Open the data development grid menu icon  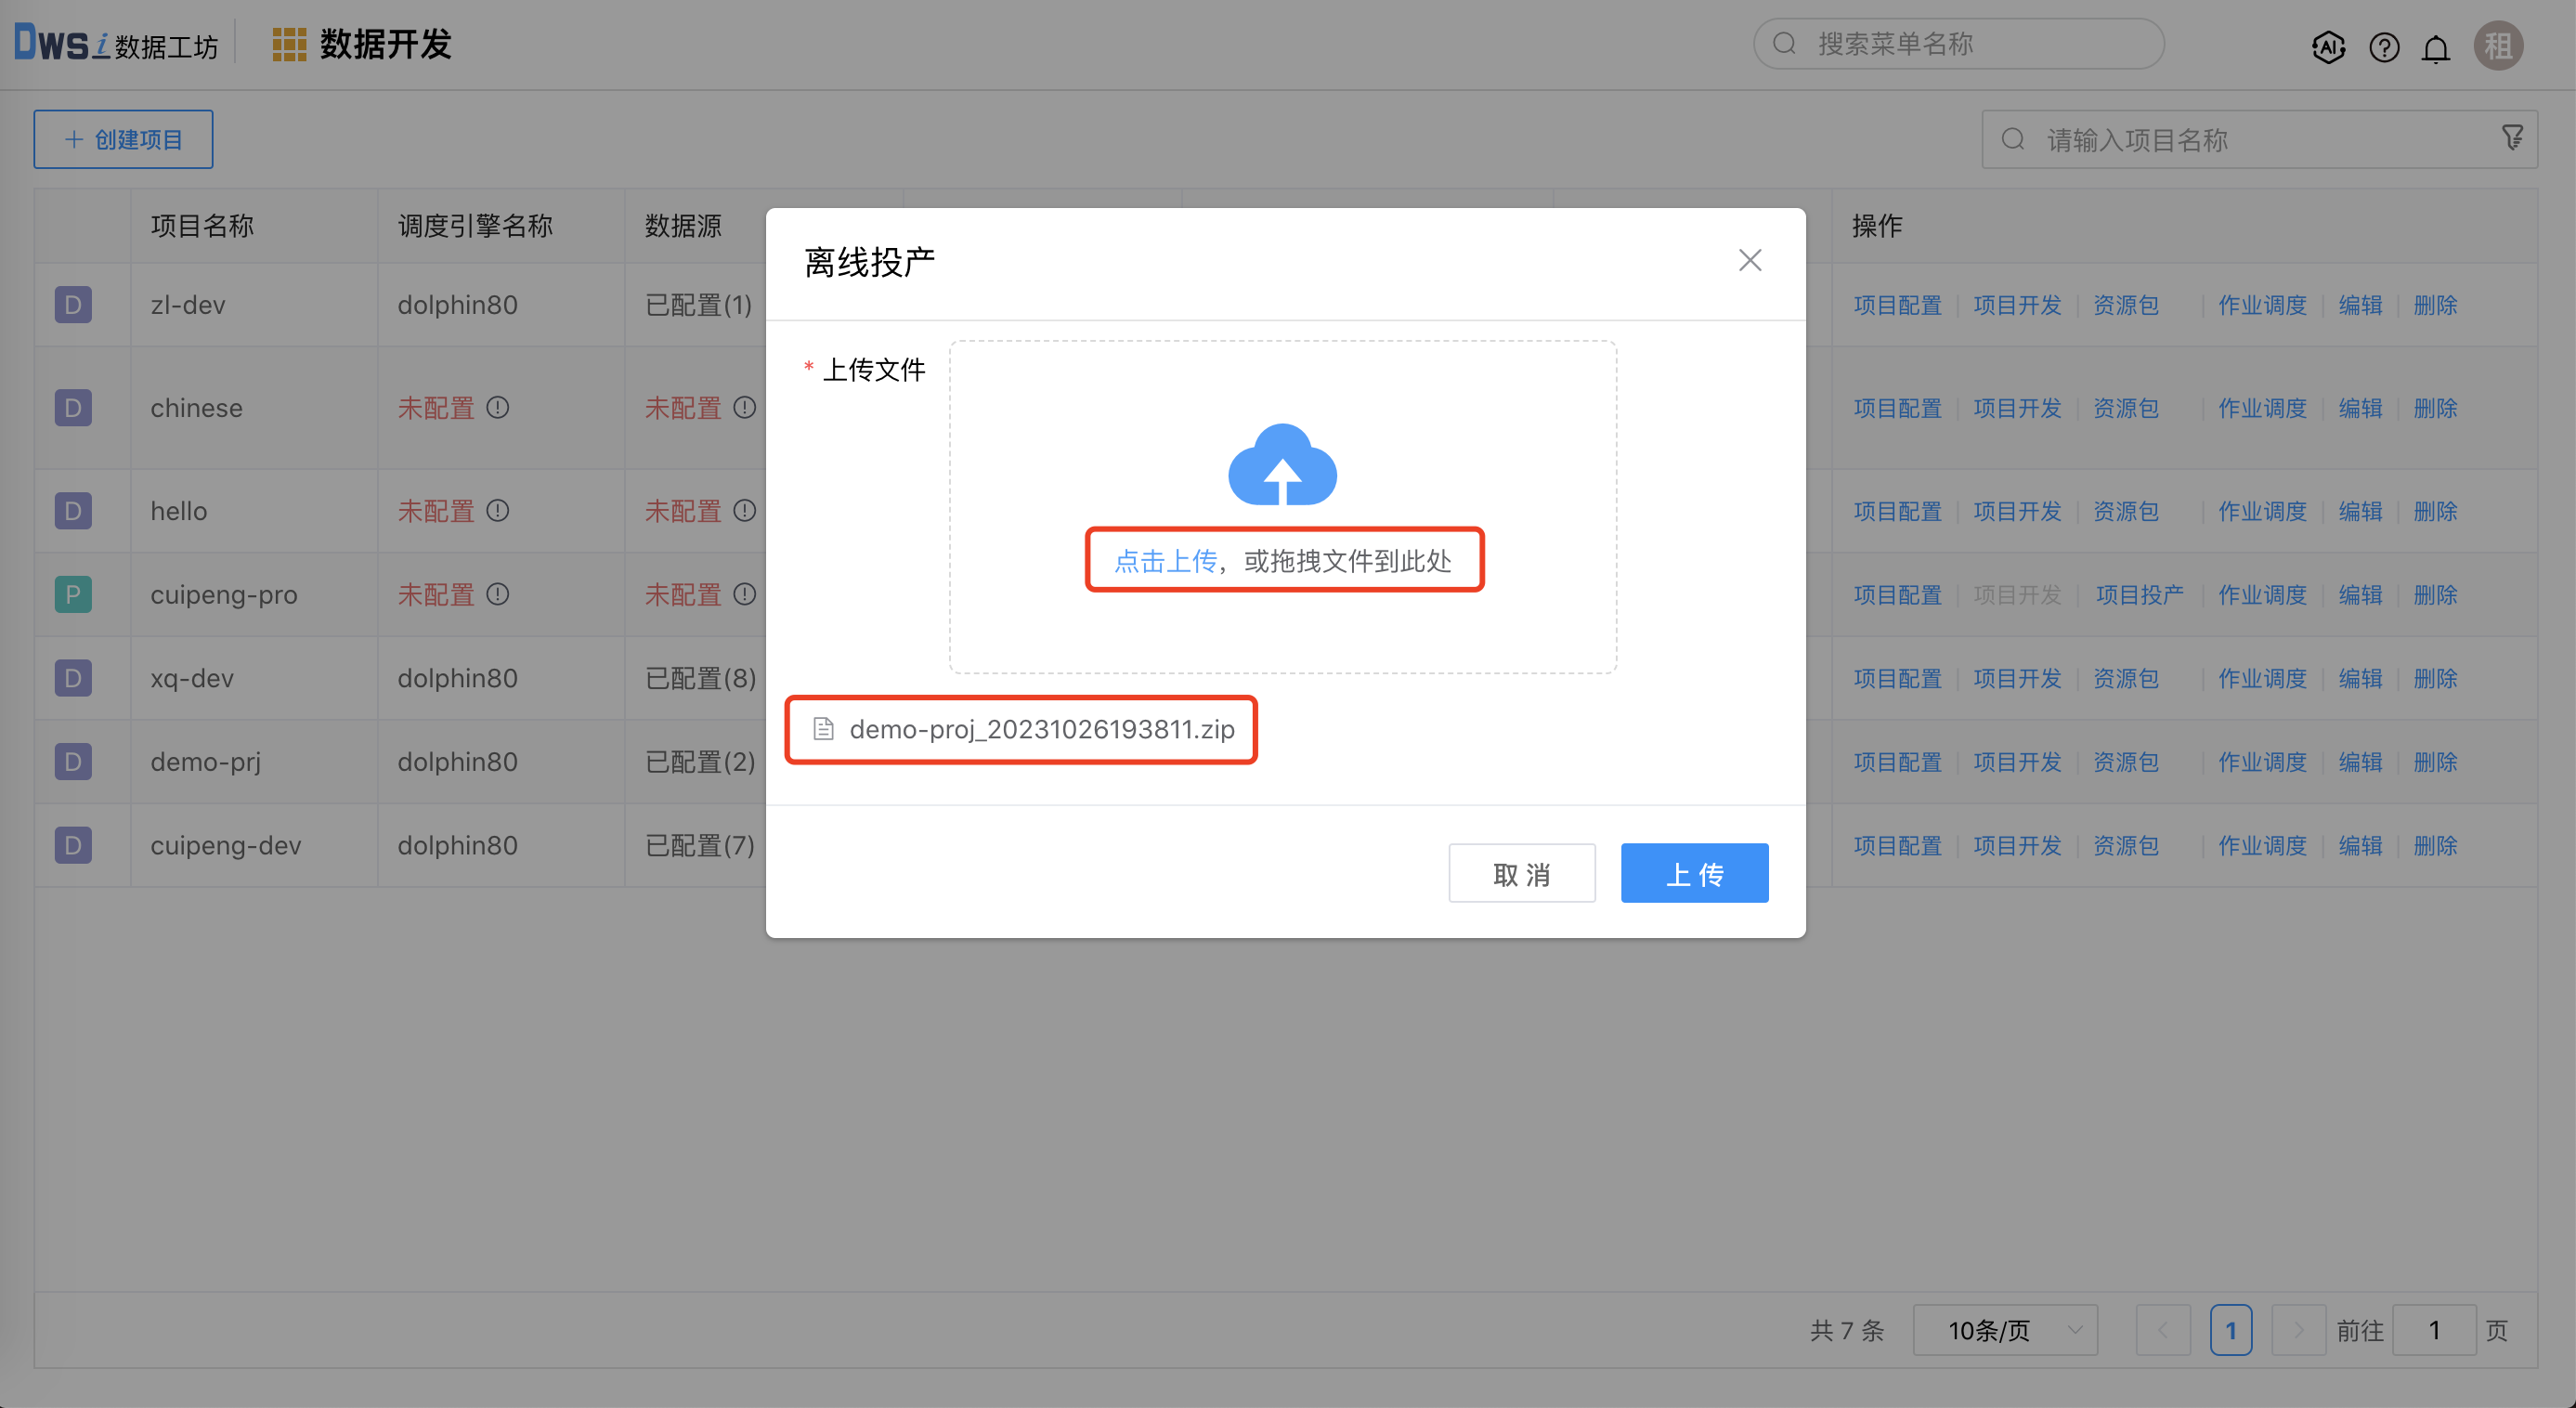pos(289,45)
